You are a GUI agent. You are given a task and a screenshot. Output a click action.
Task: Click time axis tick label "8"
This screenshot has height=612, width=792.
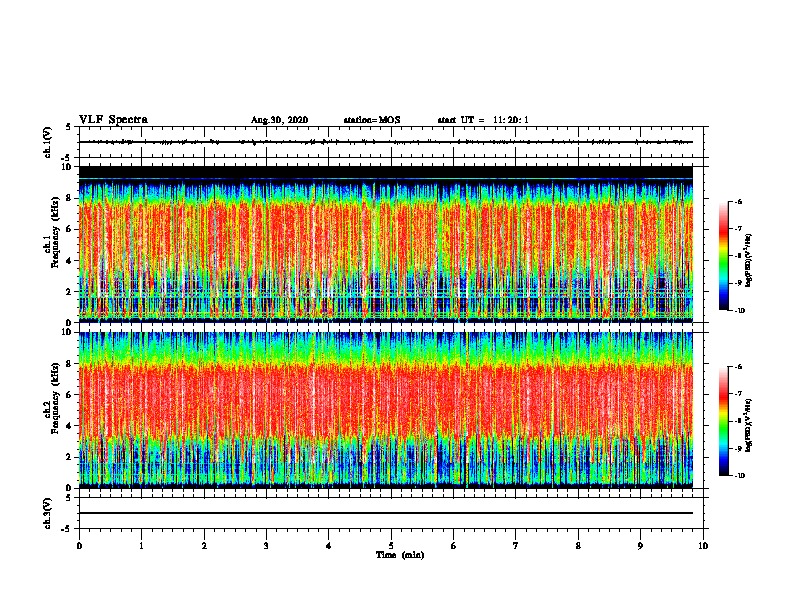click(x=578, y=546)
